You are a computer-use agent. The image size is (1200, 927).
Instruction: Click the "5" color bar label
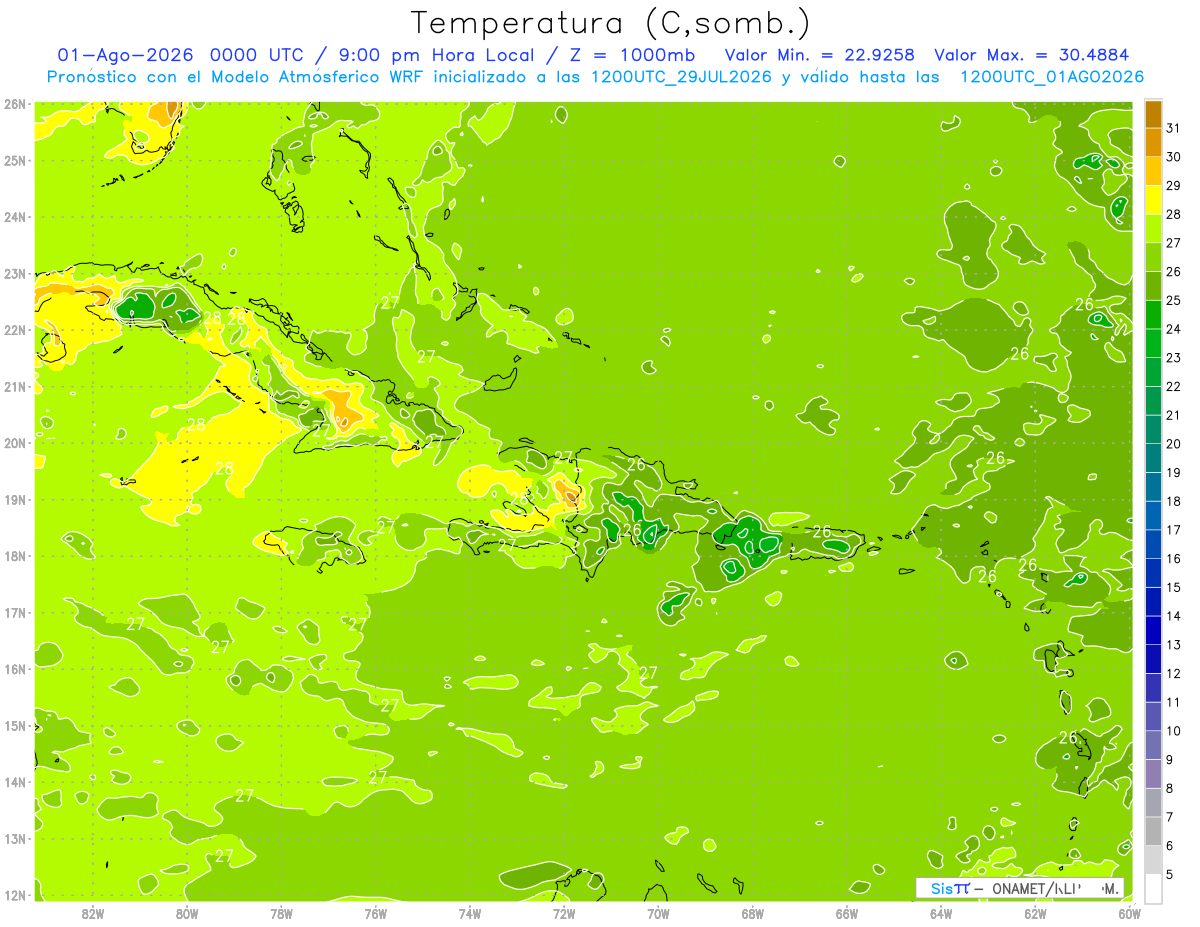(1170, 874)
